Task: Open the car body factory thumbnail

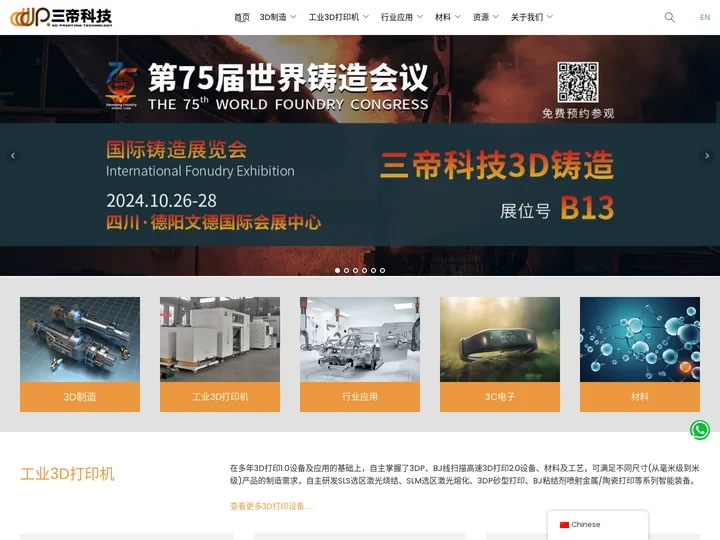Action: 360,339
